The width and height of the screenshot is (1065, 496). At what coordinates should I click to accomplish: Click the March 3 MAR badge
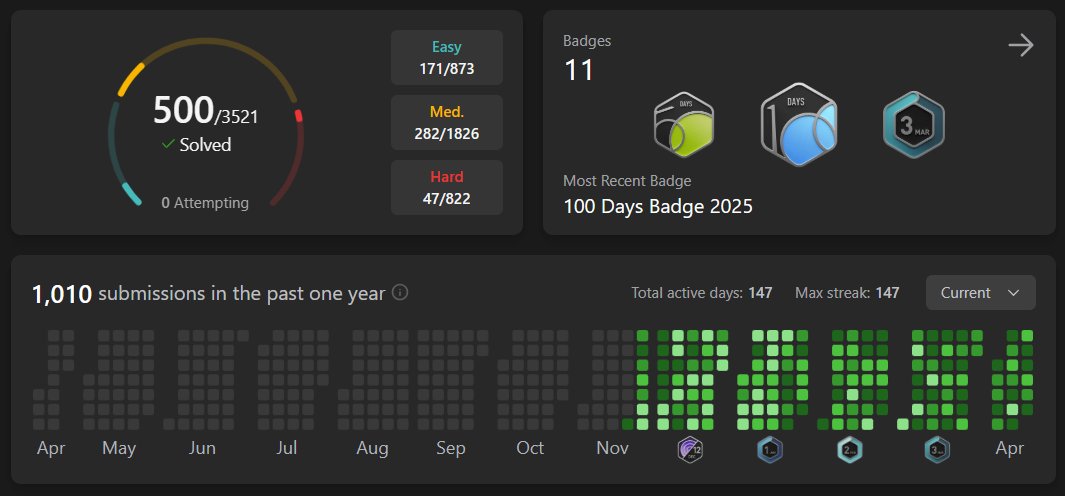pos(914,124)
